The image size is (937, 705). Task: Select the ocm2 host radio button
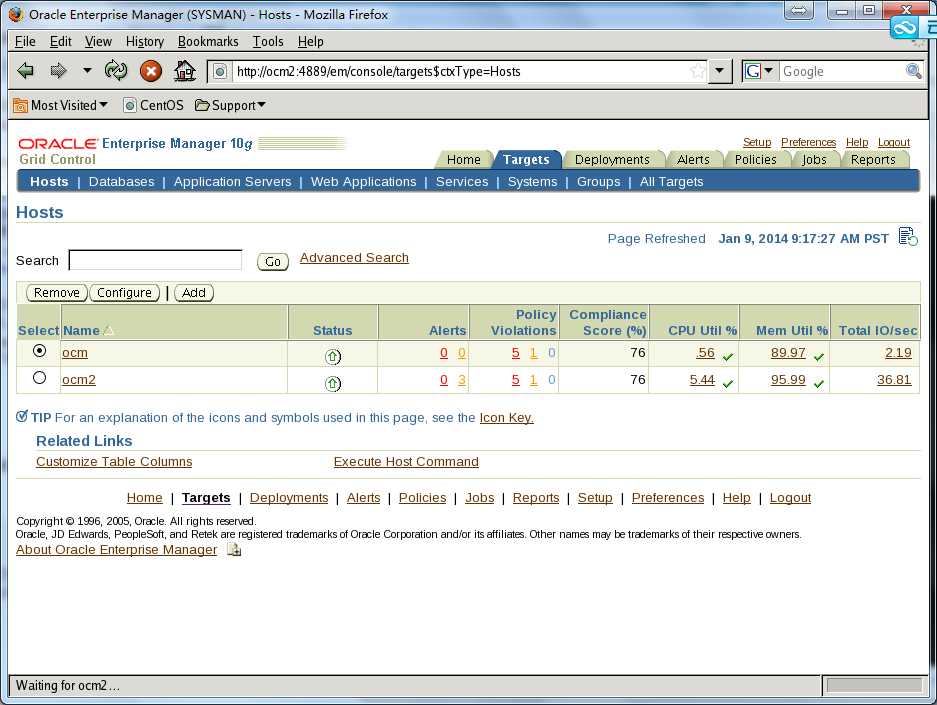click(x=39, y=378)
